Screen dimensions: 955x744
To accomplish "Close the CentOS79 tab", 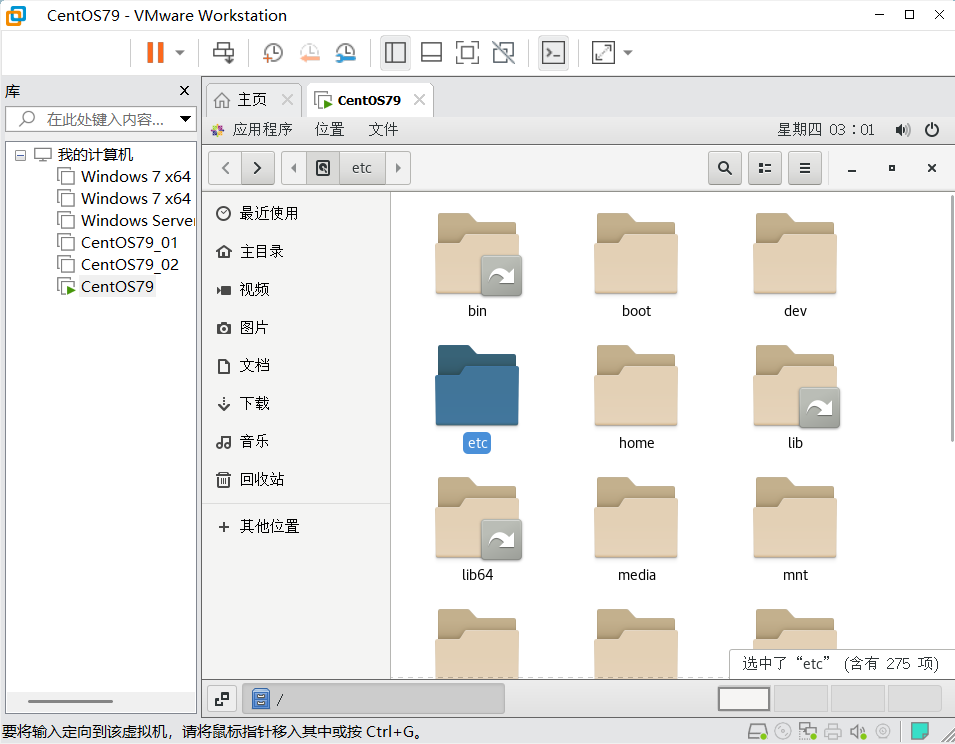I will coord(420,100).
